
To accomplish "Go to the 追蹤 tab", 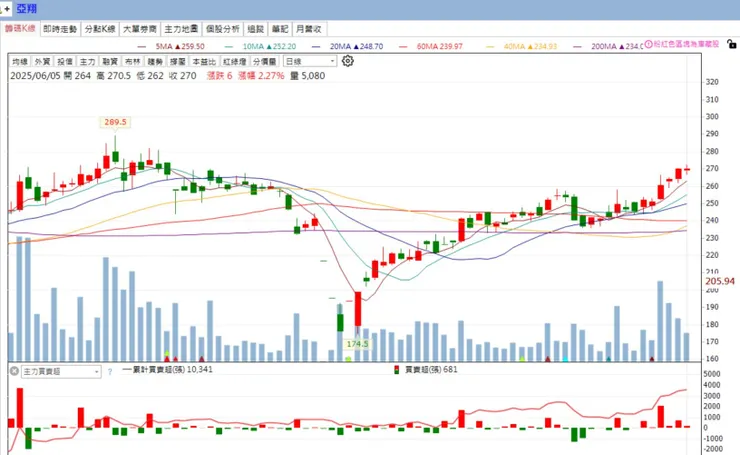I will click(256, 29).
